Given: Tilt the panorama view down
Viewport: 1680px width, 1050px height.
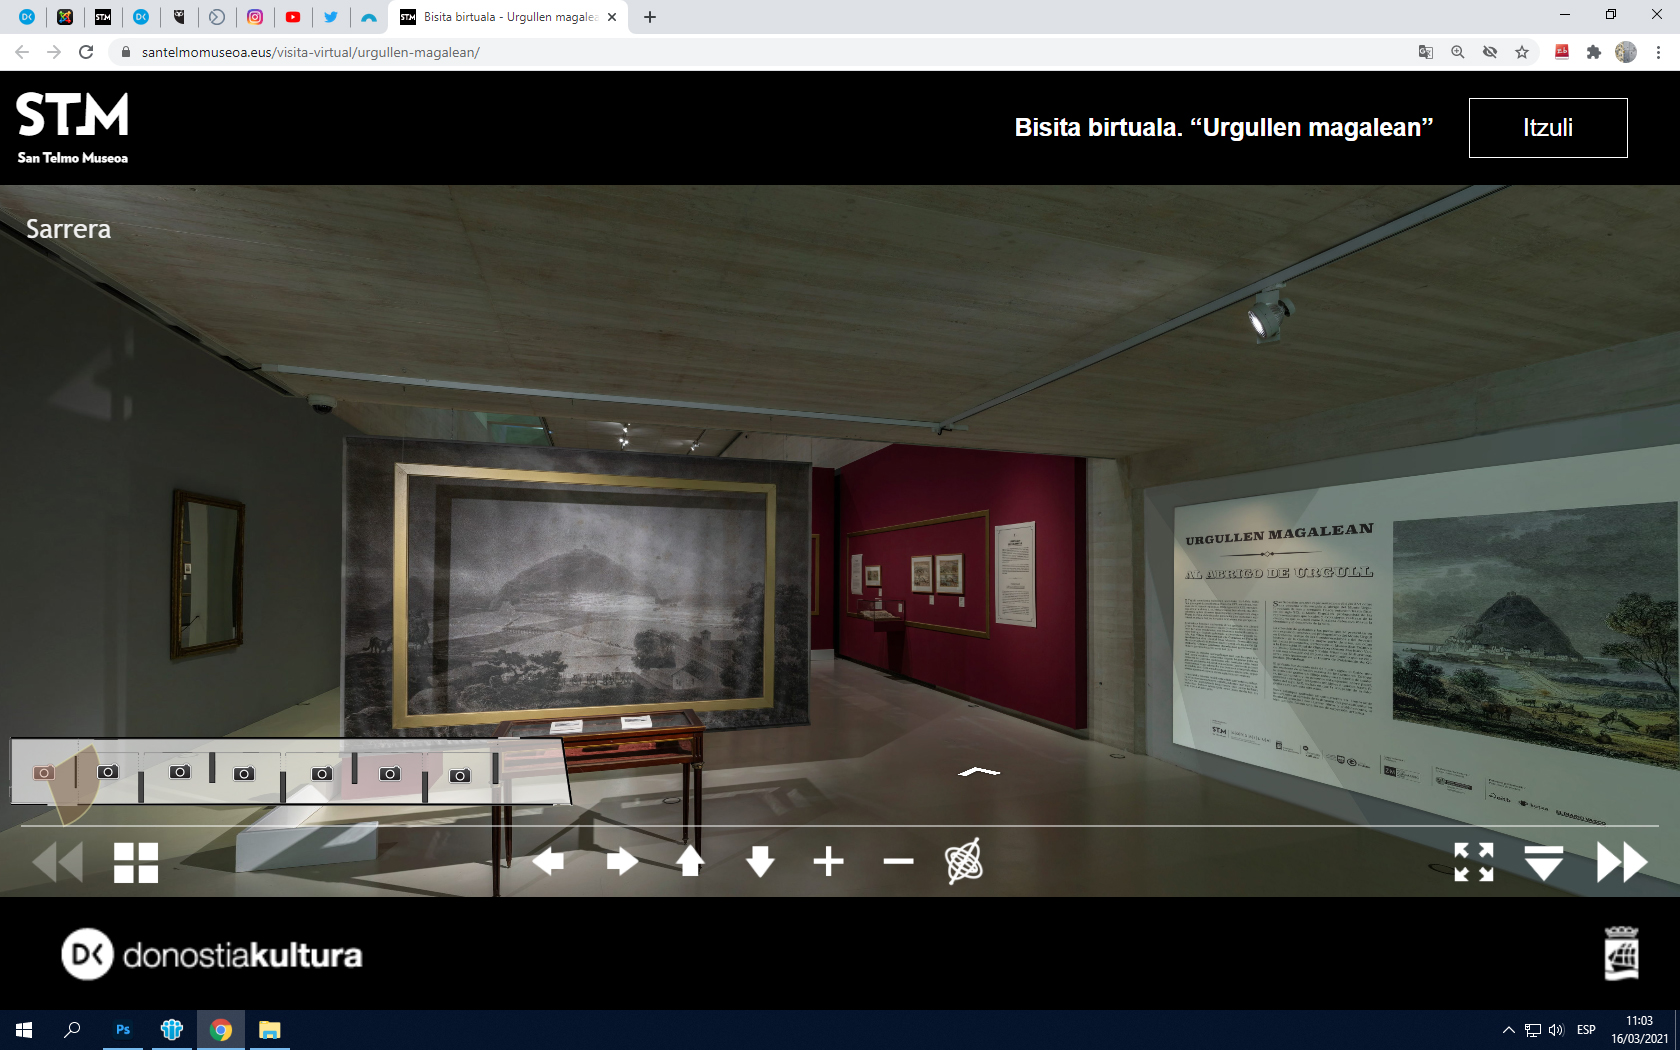Looking at the screenshot, I should click(x=760, y=861).
